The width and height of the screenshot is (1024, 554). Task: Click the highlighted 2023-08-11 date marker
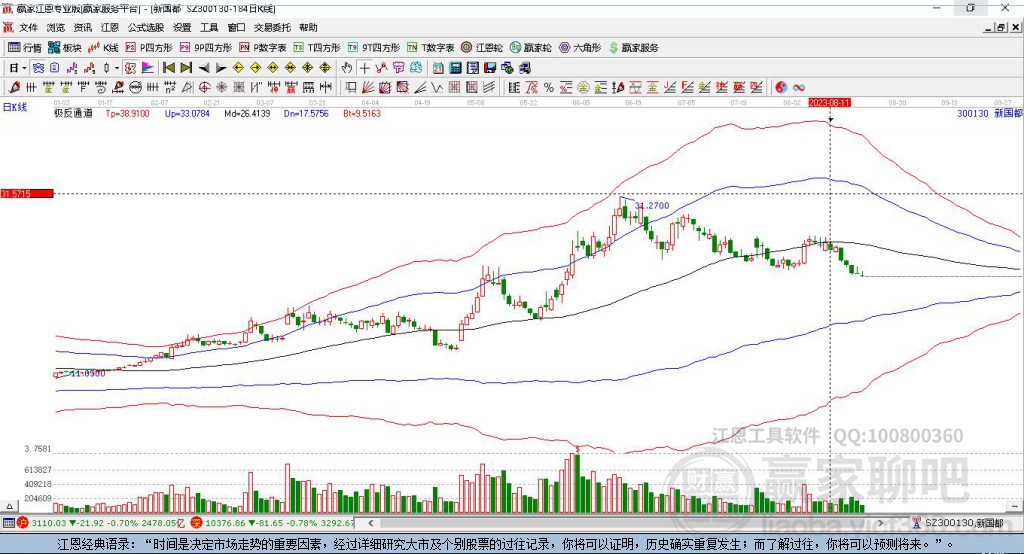pyautogui.click(x=829, y=103)
